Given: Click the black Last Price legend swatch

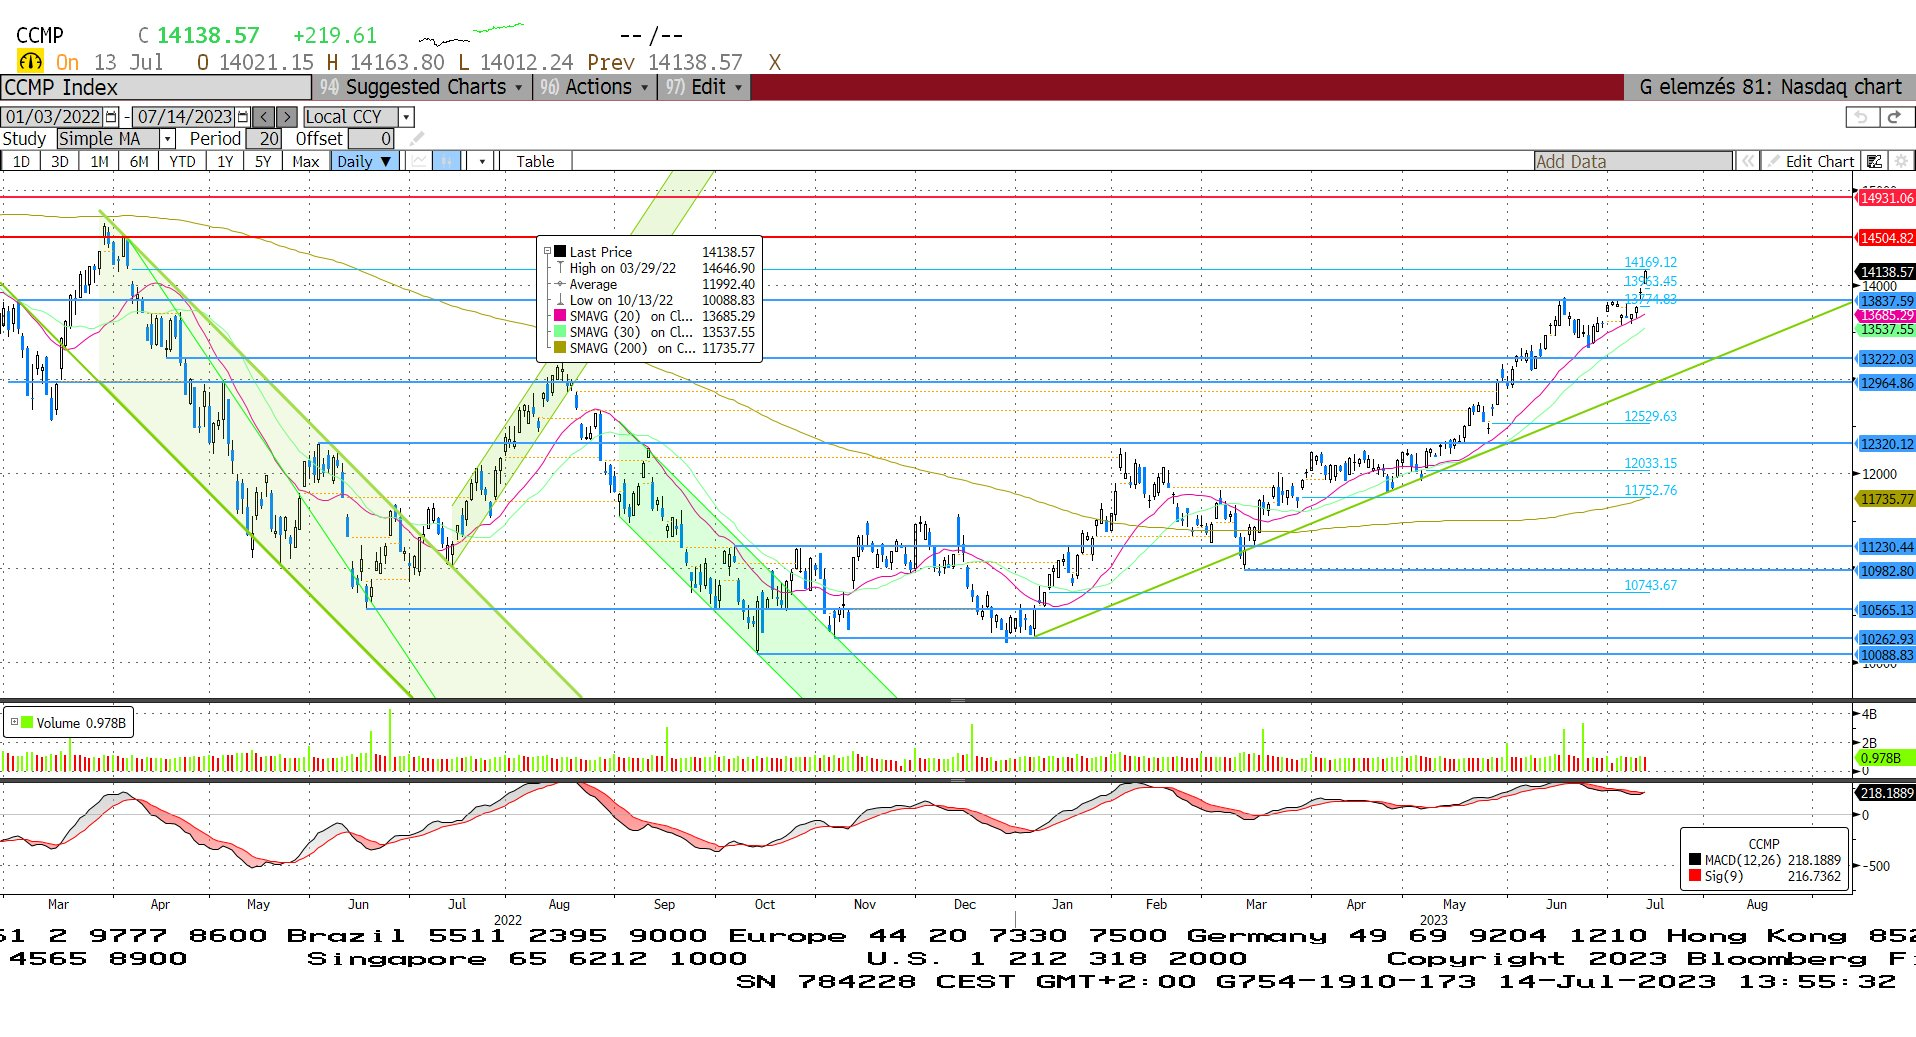Looking at the screenshot, I should pos(560,252).
